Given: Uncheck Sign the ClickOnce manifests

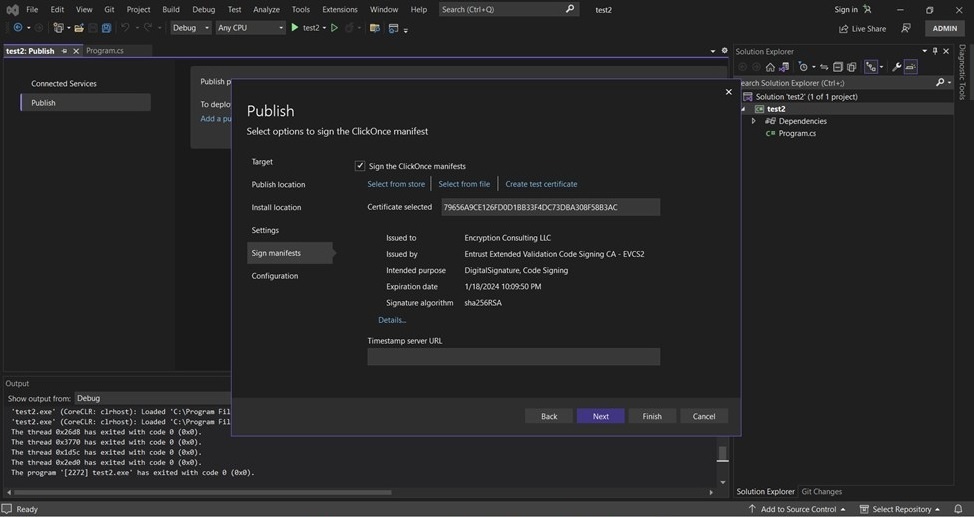Looking at the screenshot, I should [360, 166].
